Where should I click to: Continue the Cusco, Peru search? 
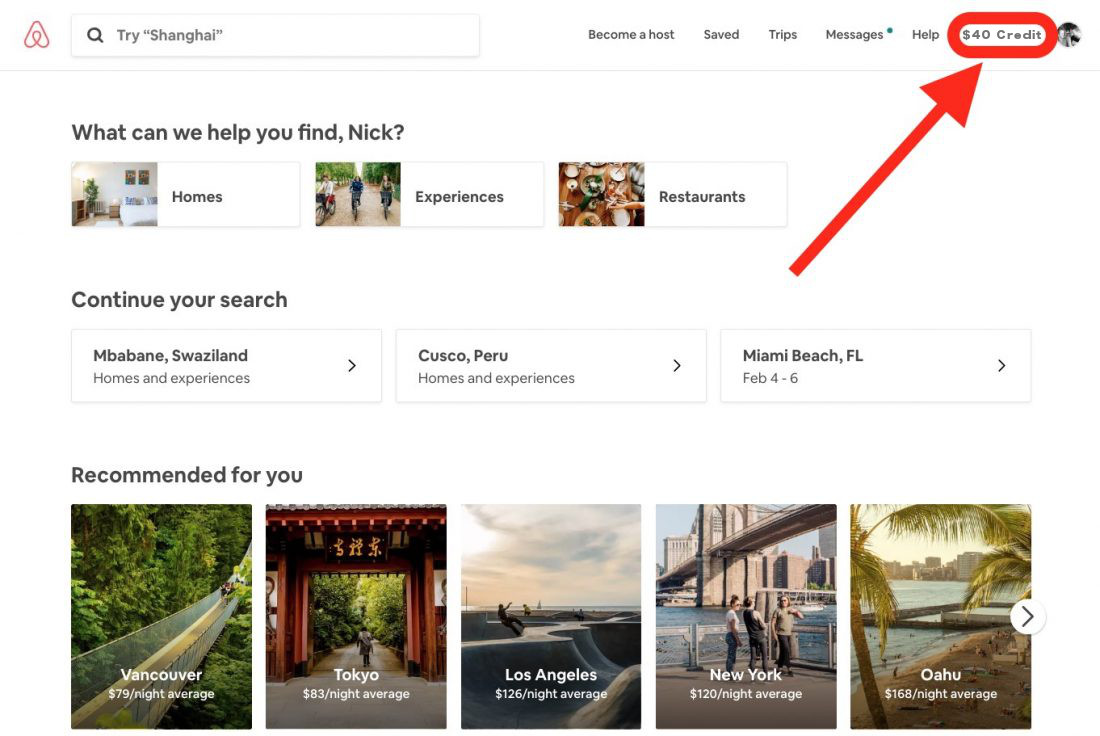coord(551,366)
